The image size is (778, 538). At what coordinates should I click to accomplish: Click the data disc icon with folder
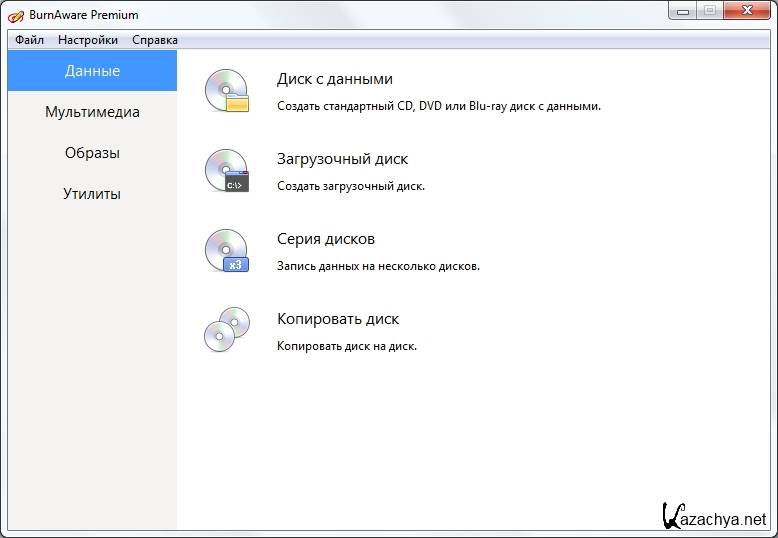pyautogui.click(x=226, y=91)
